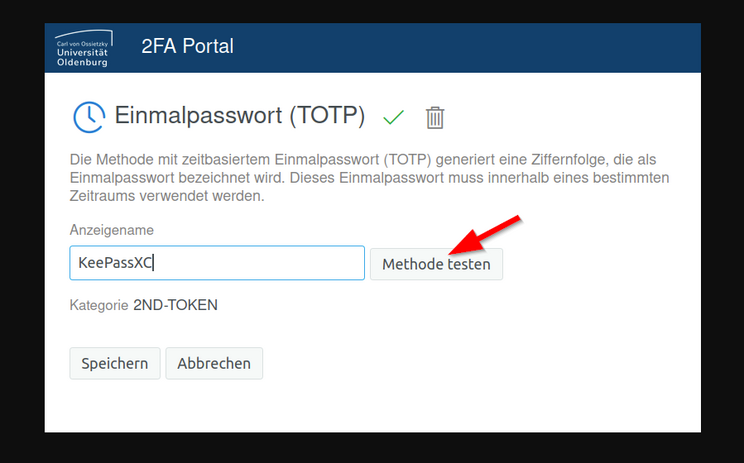Save changes with the Speichern button

click(114, 363)
